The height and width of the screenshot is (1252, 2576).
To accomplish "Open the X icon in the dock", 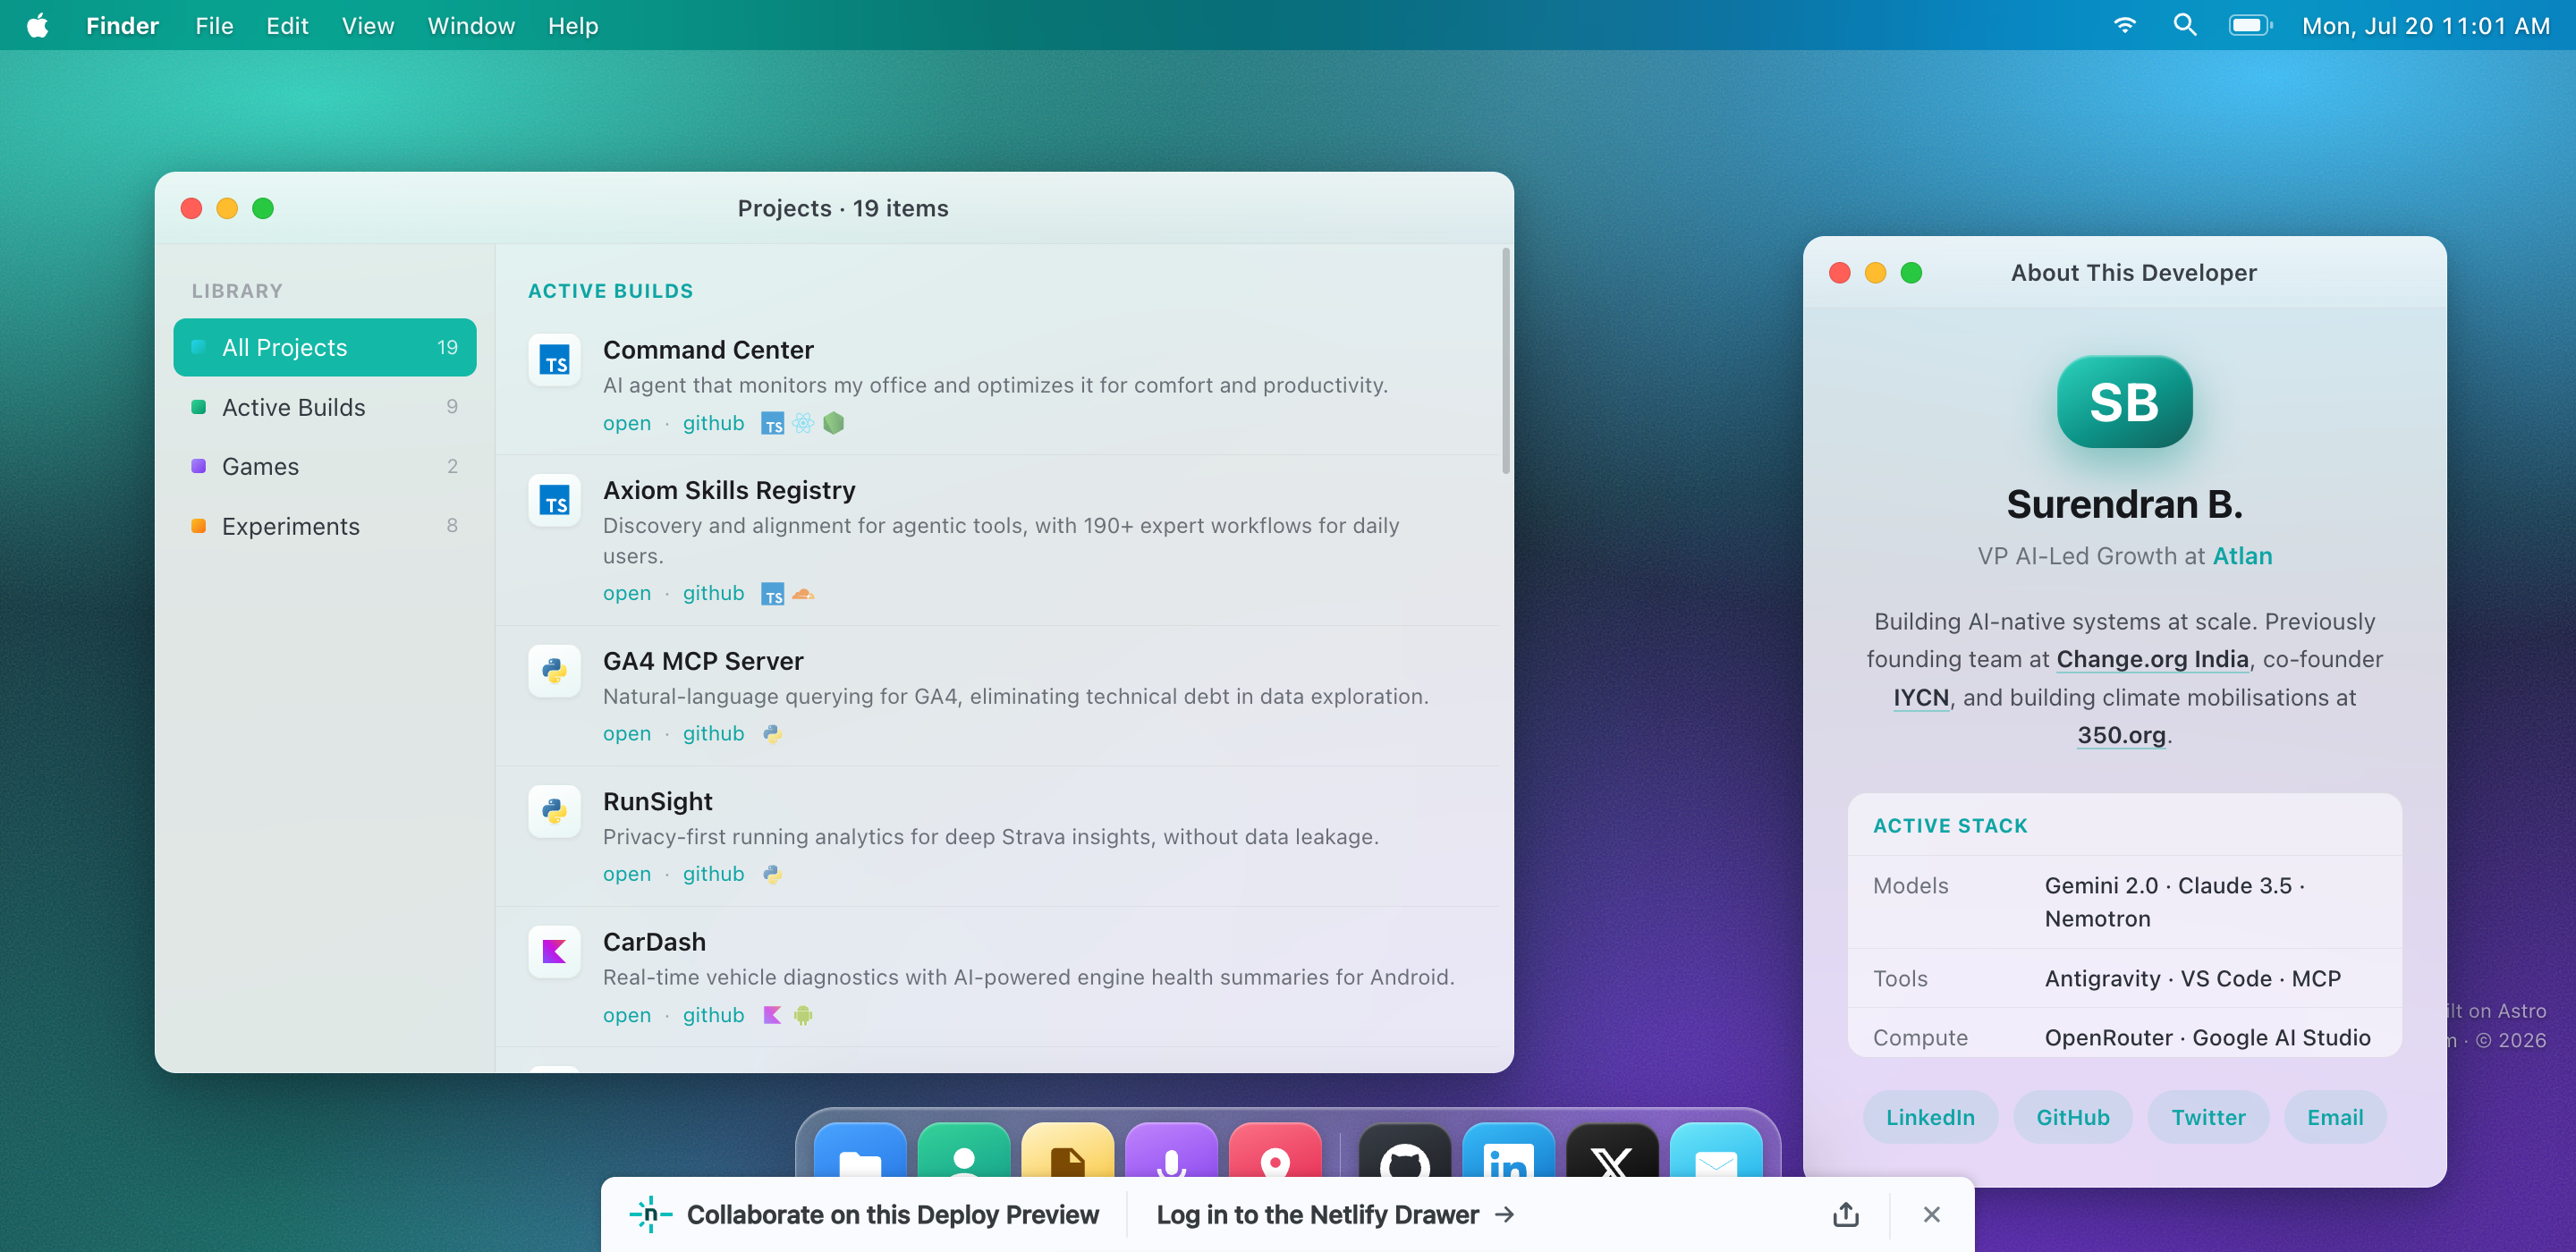I will pos(1612,1150).
